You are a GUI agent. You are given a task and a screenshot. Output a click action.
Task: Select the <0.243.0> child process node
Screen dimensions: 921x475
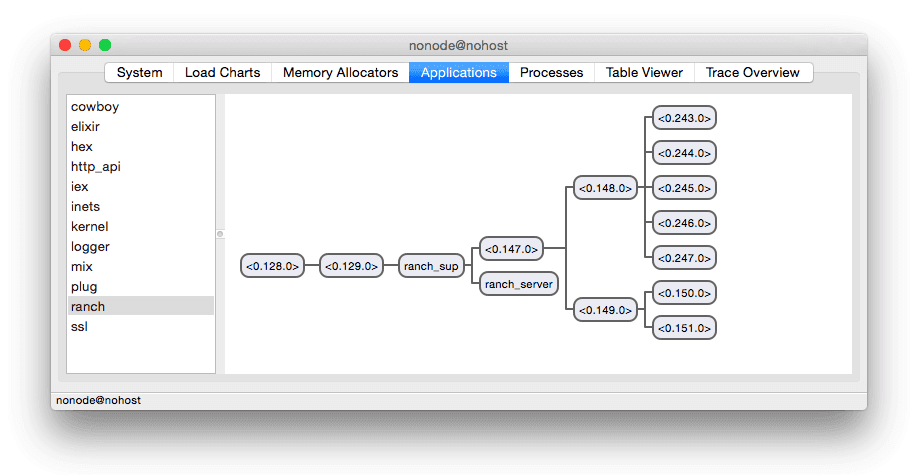pos(684,118)
